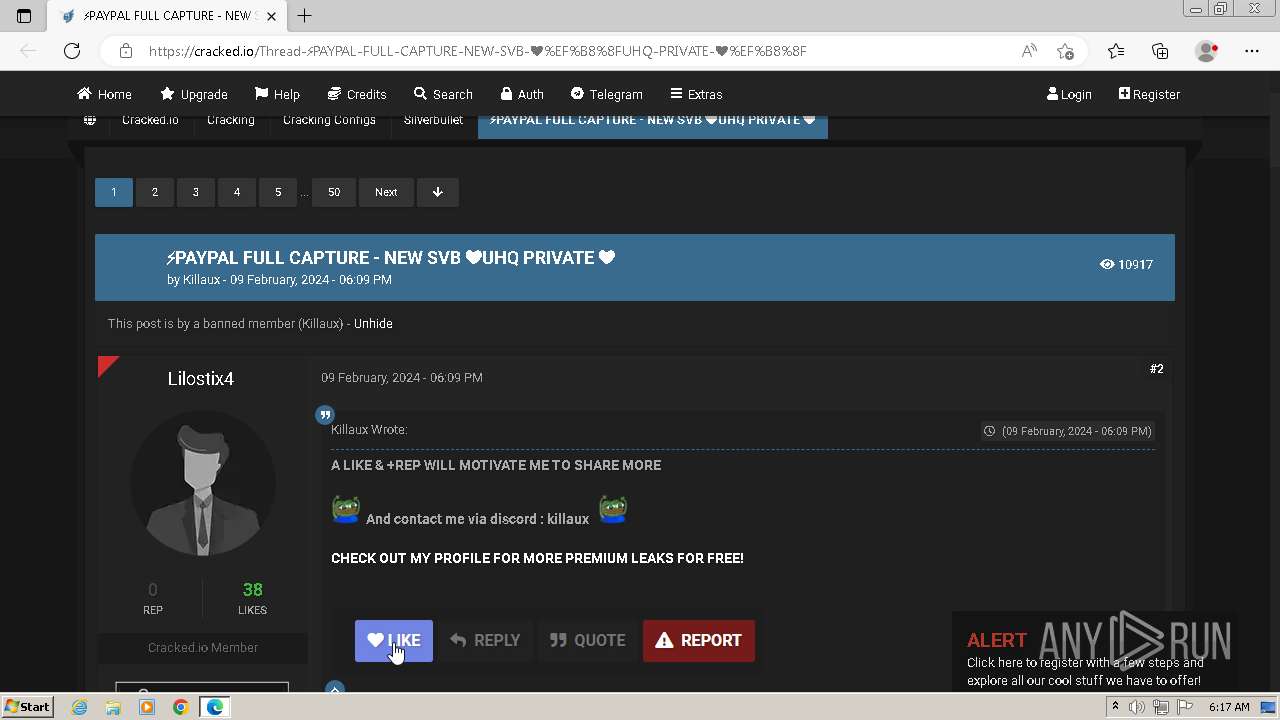Viewport: 1280px width, 720px height.
Task: Go to page 3 of thread
Action: pyautogui.click(x=196, y=192)
